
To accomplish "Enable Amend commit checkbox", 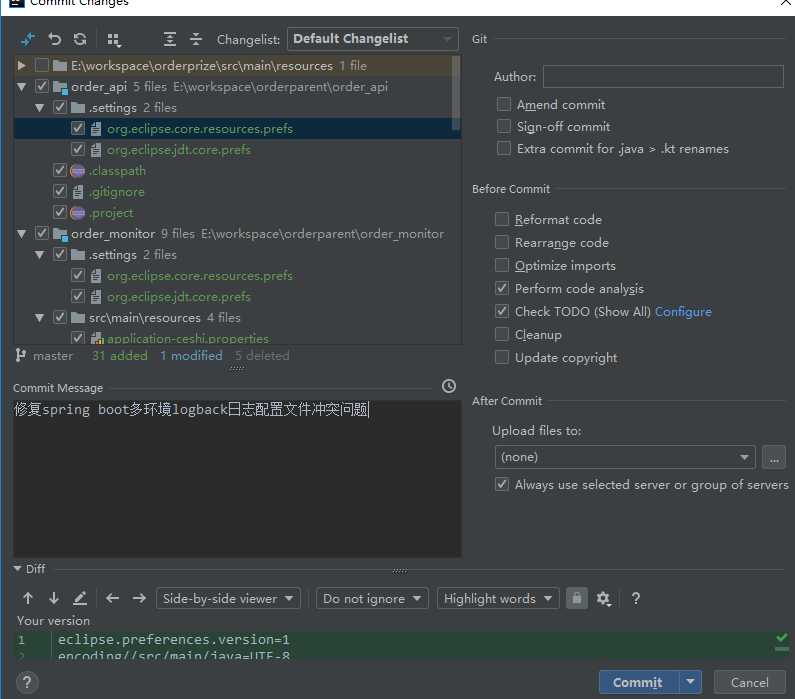I will pos(503,104).
